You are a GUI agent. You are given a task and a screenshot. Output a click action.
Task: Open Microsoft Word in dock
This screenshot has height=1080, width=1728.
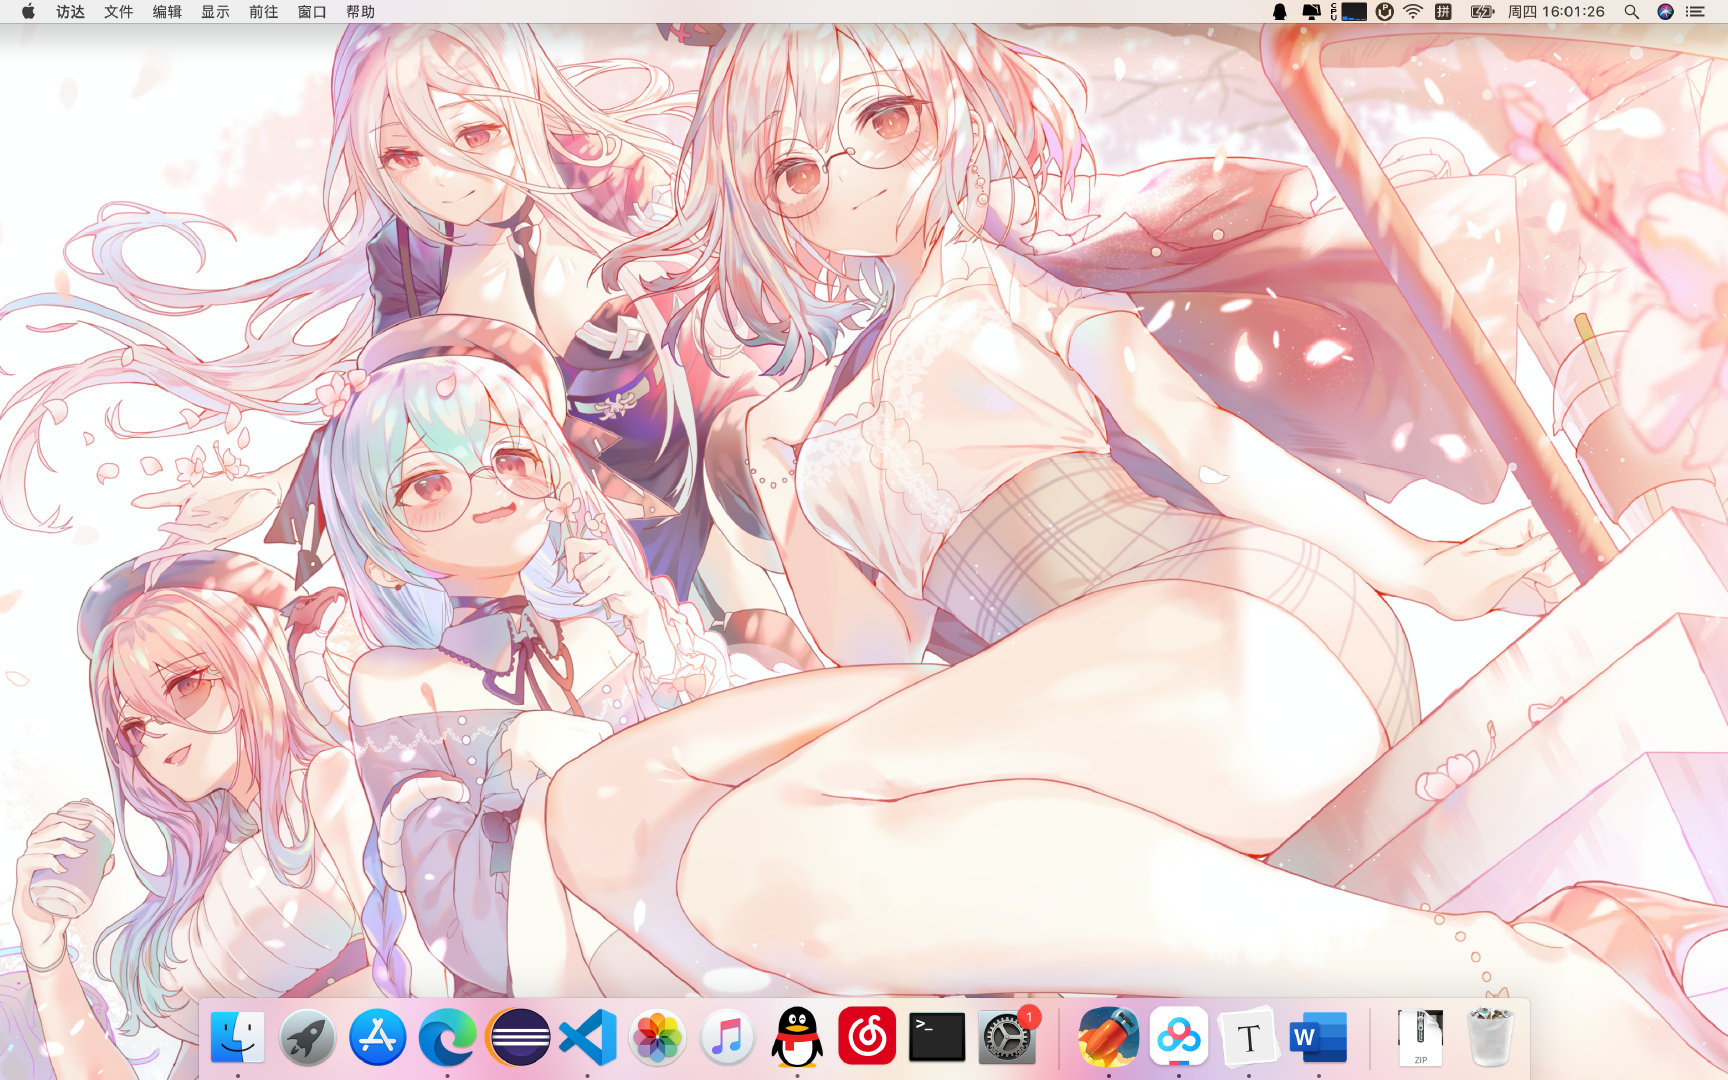tap(1319, 1037)
